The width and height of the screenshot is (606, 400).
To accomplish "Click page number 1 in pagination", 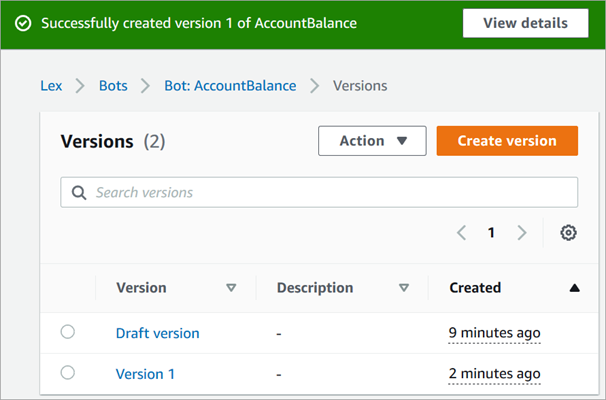I will (x=491, y=233).
